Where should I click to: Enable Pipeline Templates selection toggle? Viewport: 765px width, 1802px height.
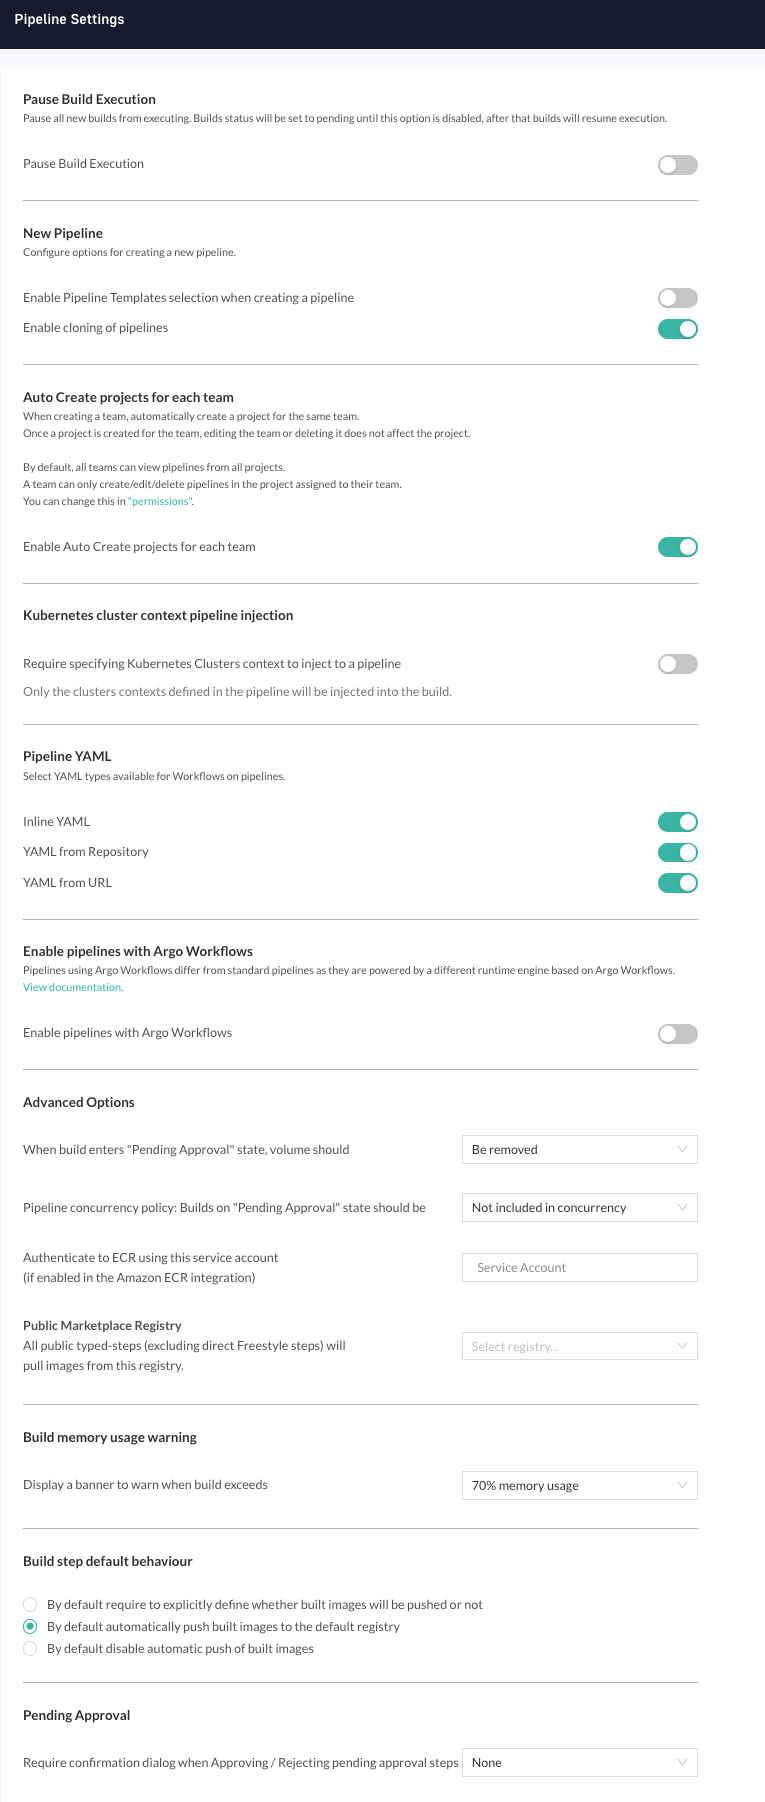coord(677,298)
